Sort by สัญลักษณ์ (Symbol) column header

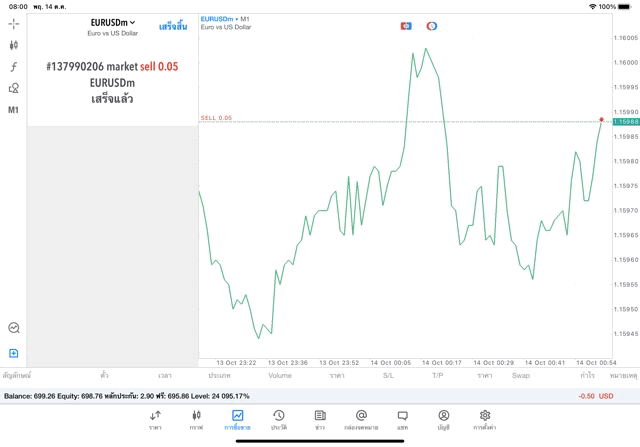click(17, 375)
